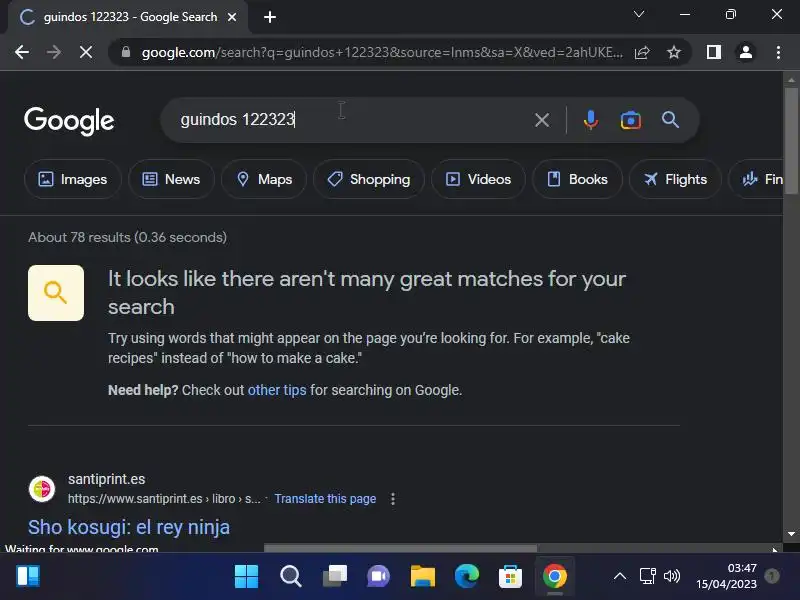Image resolution: width=800 pixels, height=600 pixels.
Task: Stop loading the page
Action: coord(86,52)
